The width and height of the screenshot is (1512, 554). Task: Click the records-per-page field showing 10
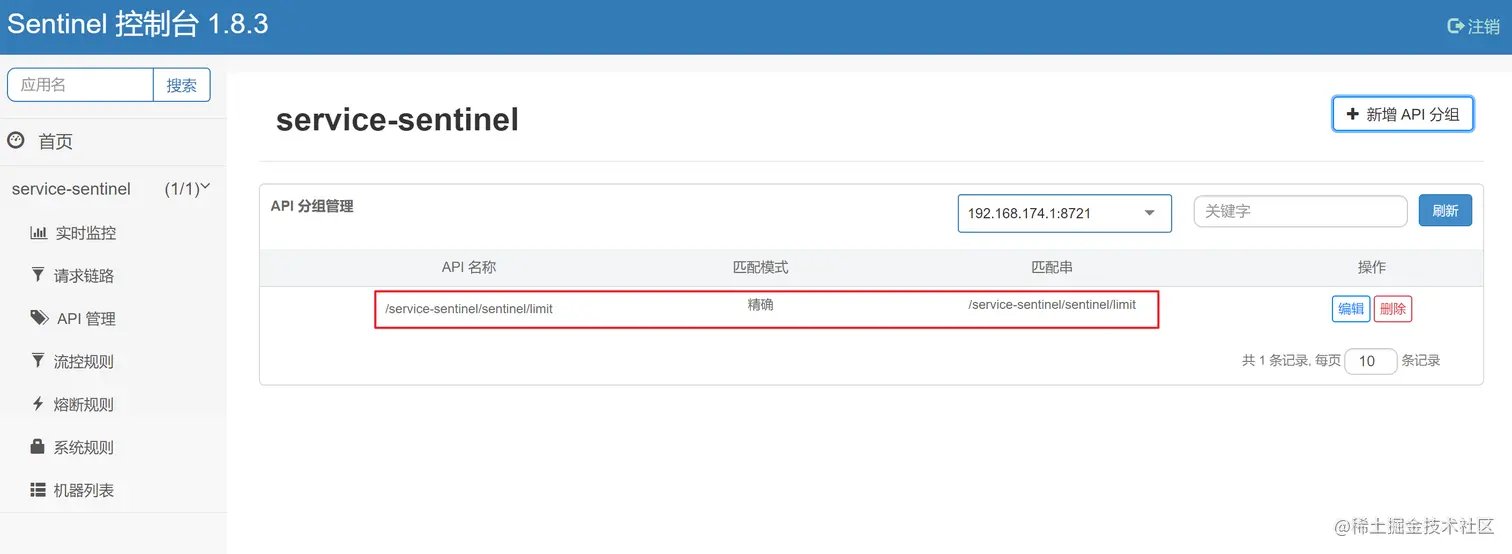pyautogui.click(x=1370, y=361)
